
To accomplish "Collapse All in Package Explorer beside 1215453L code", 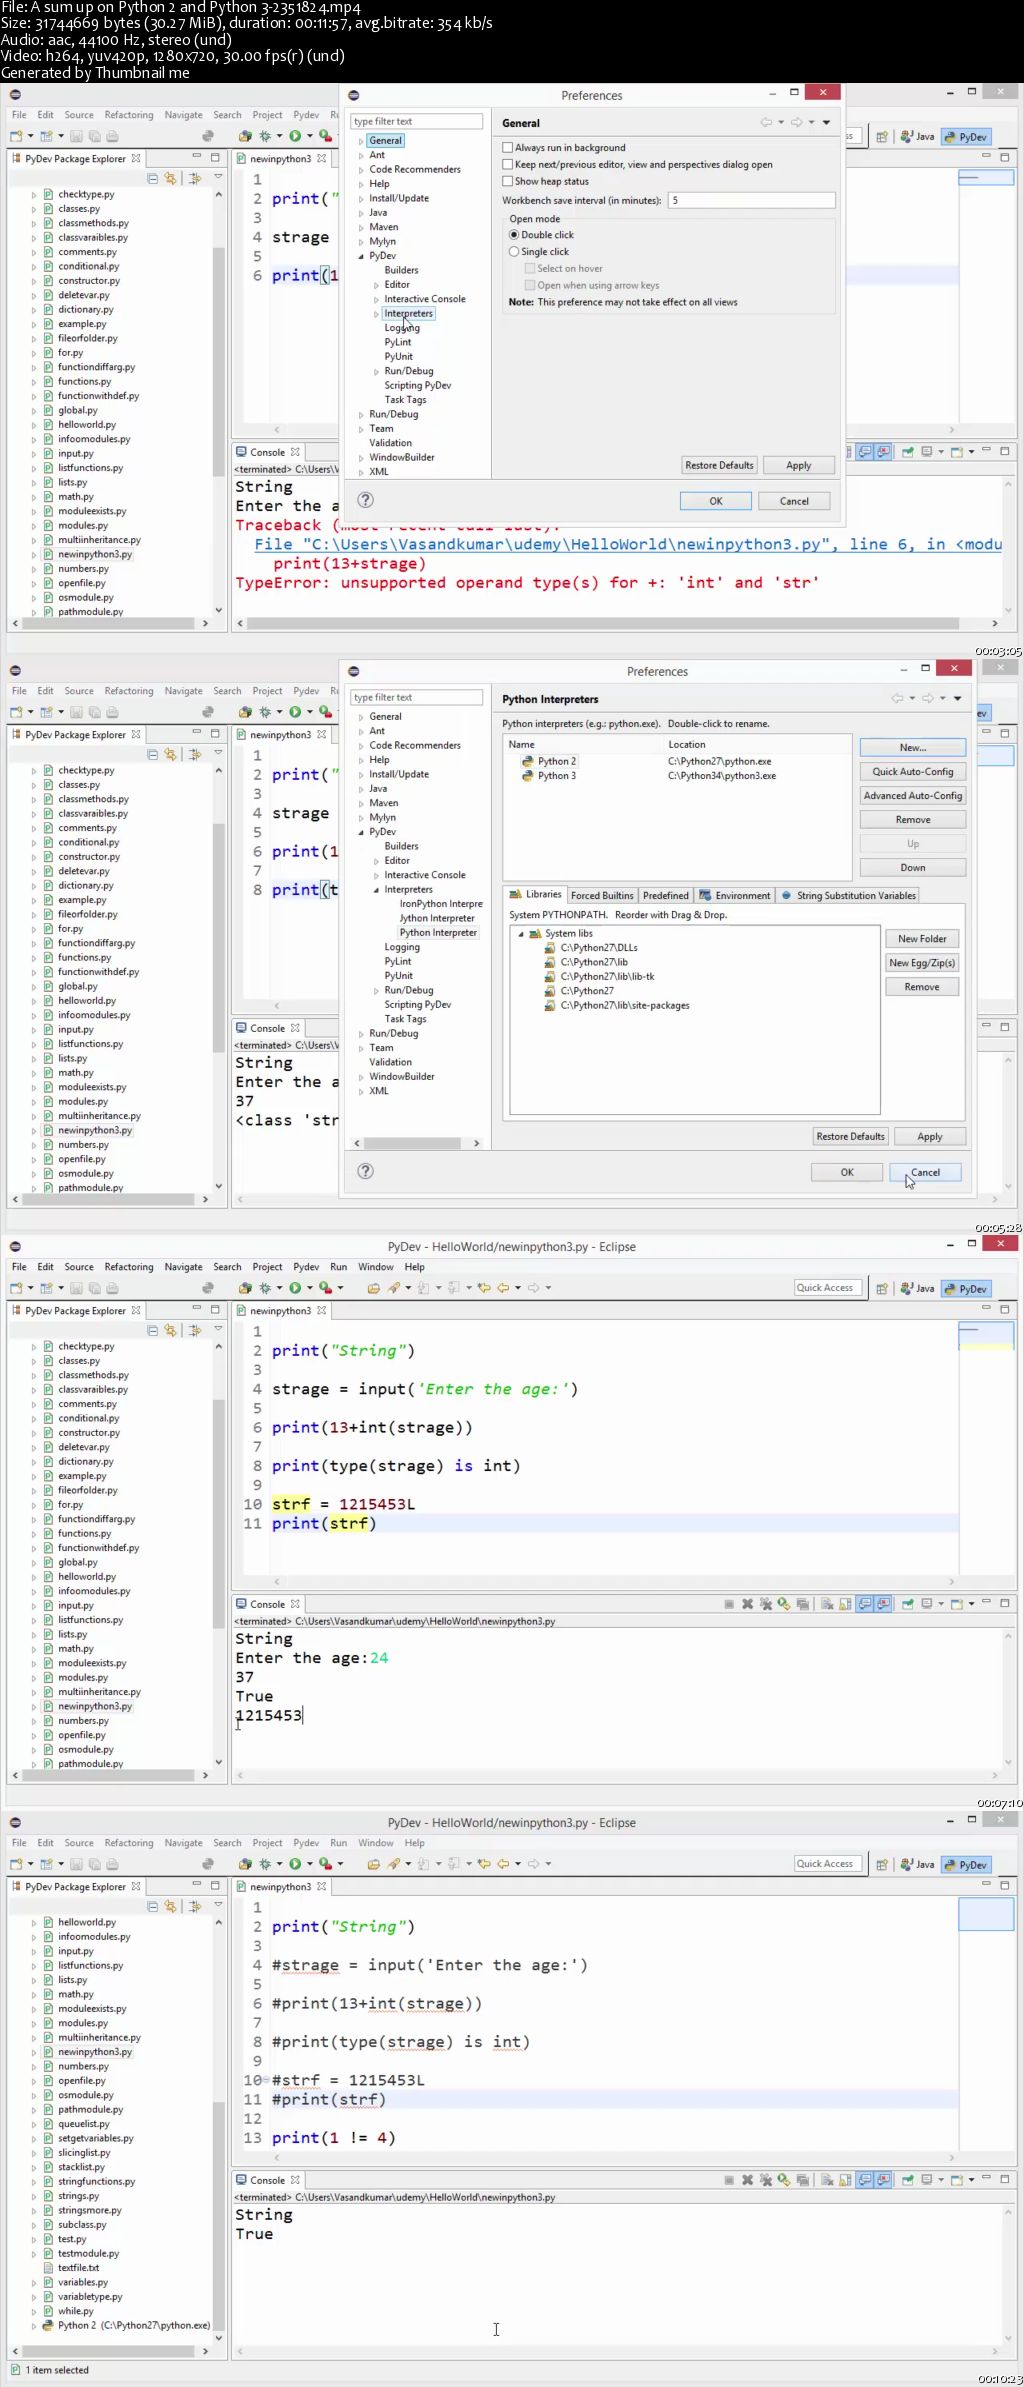I will pyautogui.click(x=153, y=1330).
